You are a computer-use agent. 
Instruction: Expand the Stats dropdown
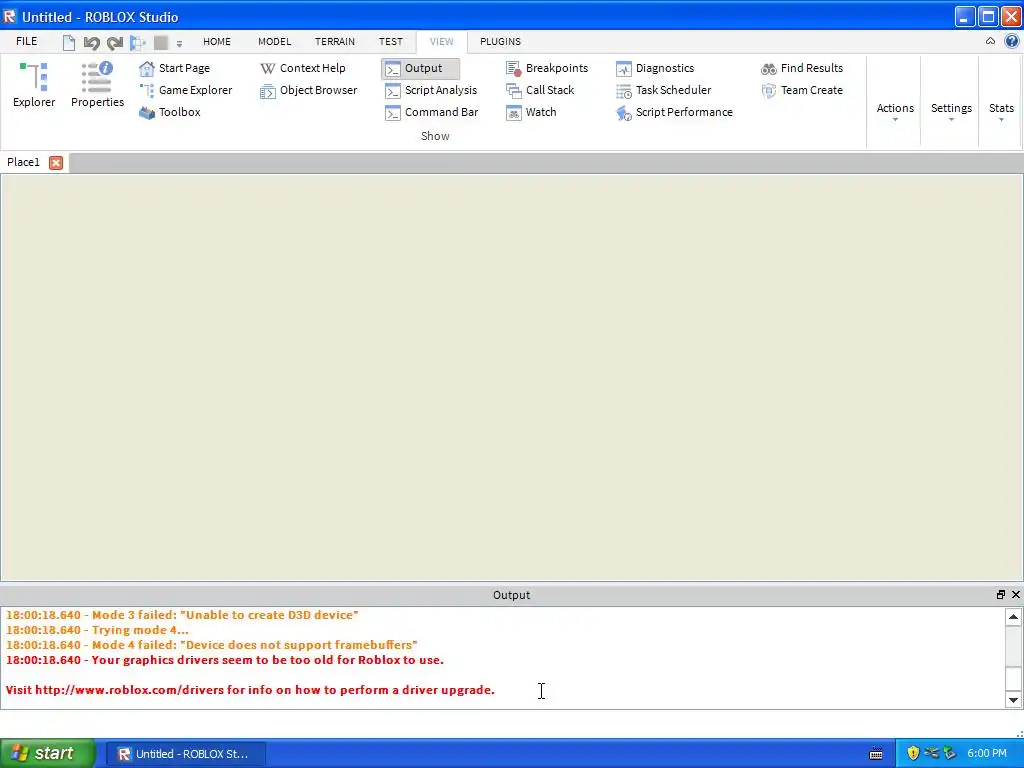tap(1001, 110)
